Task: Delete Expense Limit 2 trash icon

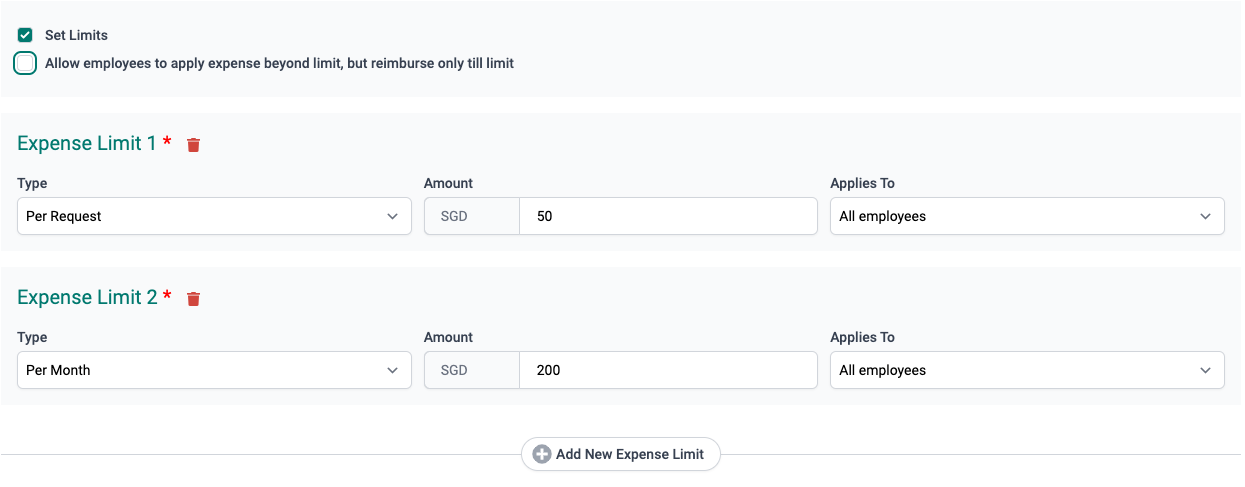Action: (x=194, y=299)
